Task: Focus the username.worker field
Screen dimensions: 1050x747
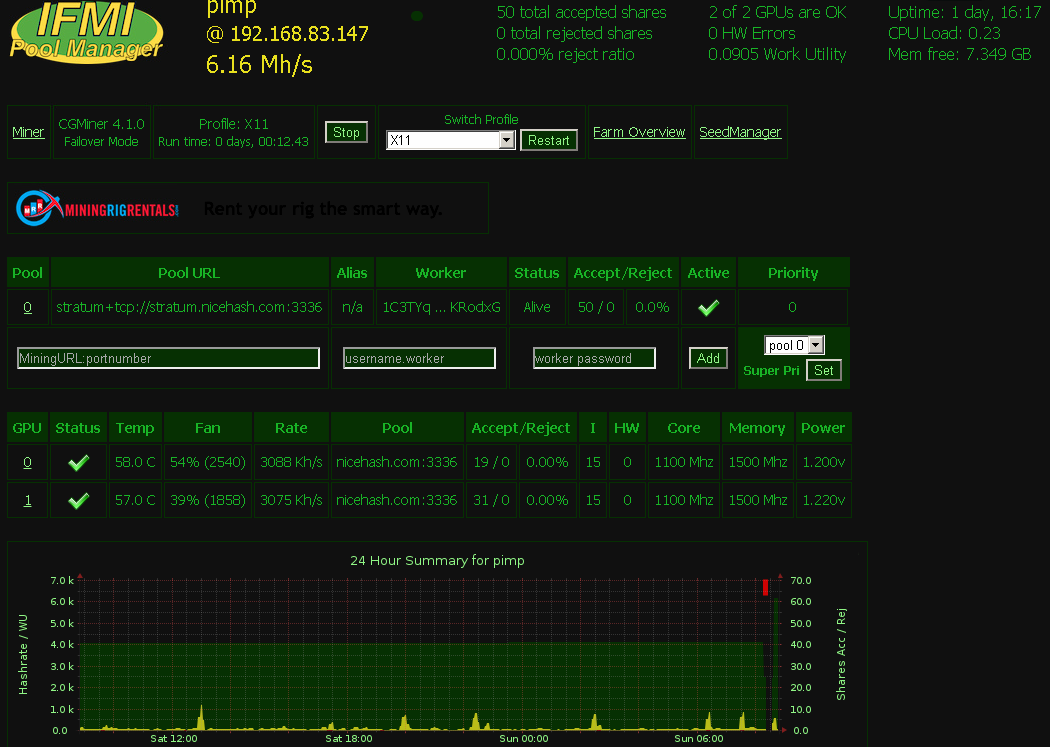Action: coord(419,358)
